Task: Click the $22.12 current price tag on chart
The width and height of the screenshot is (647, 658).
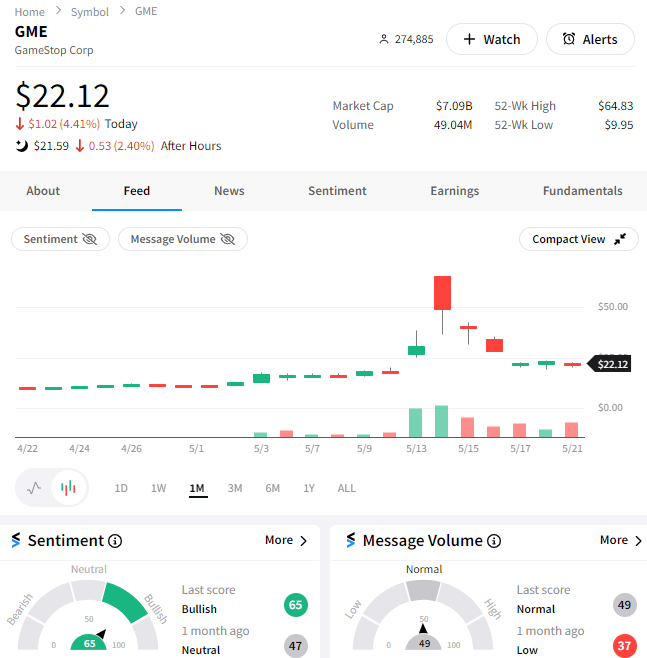Action: [x=609, y=364]
